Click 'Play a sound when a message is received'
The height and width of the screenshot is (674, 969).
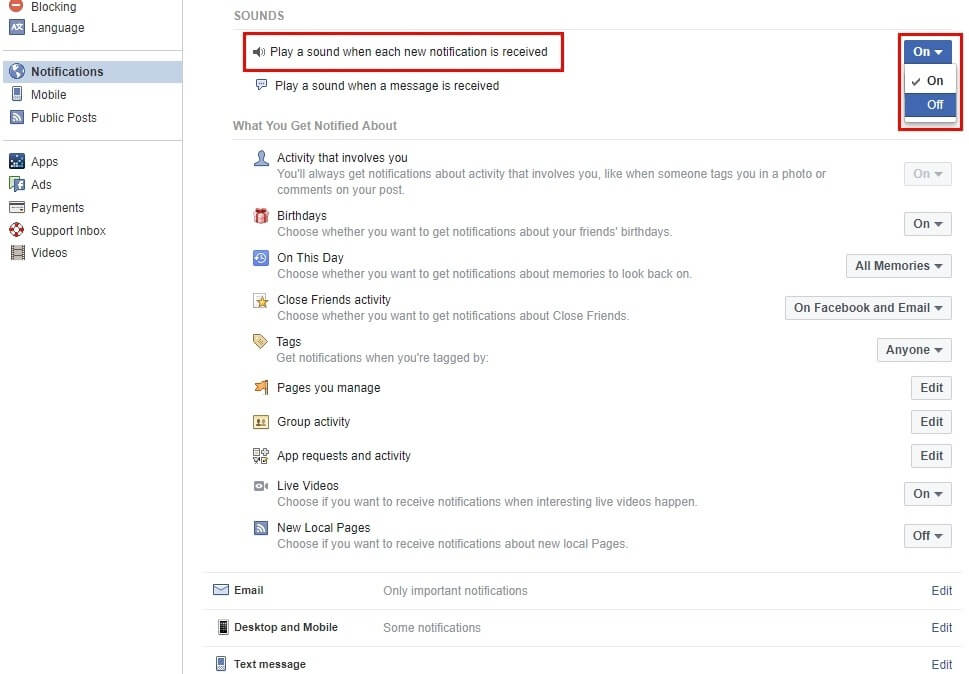pyautogui.click(x=387, y=86)
